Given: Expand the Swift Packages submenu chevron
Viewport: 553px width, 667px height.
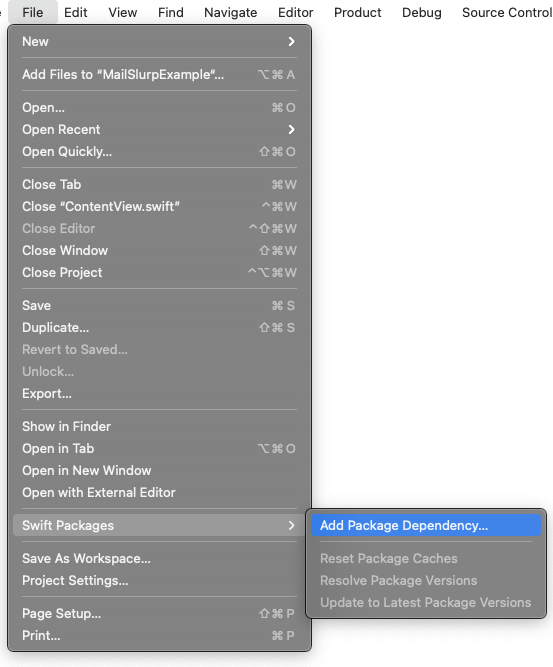Looking at the screenshot, I should (x=291, y=525).
